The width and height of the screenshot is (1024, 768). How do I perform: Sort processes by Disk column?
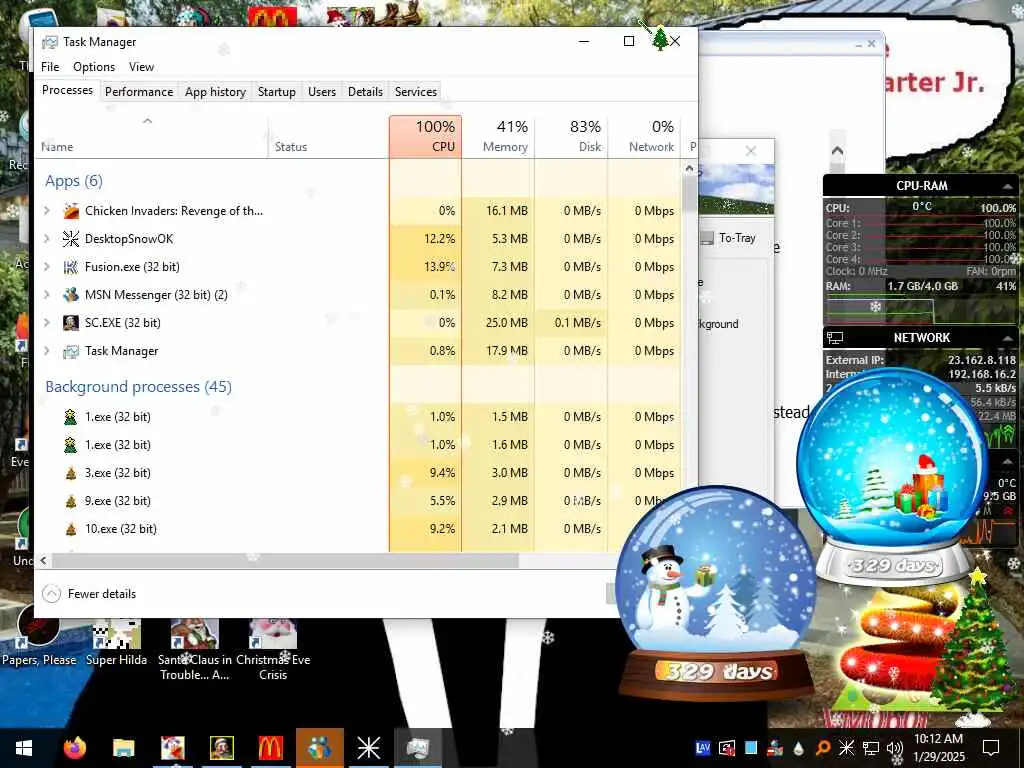[x=571, y=136]
